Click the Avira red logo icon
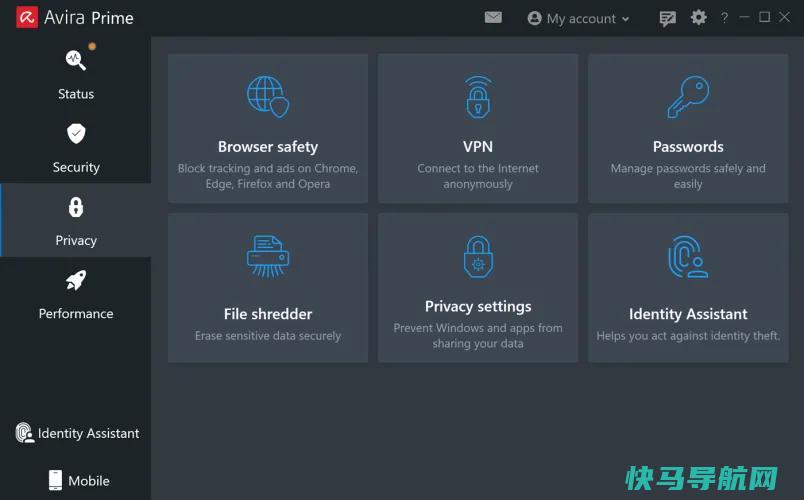Viewport: 804px width, 500px height. 27,17
